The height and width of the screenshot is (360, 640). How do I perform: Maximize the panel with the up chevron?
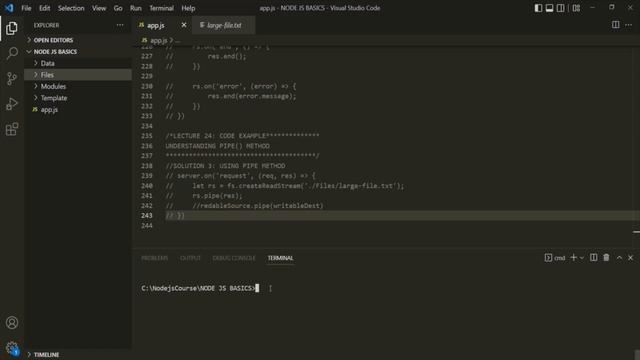[x=619, y=258]
